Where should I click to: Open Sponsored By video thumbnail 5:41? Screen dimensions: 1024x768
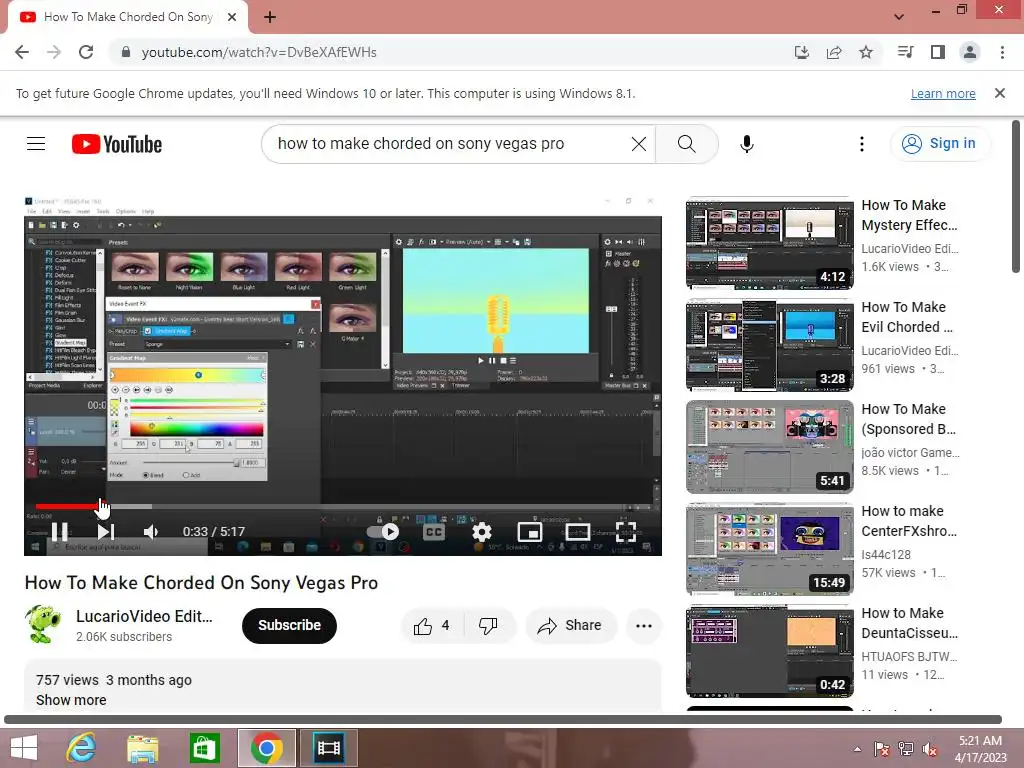coord(769,447)
